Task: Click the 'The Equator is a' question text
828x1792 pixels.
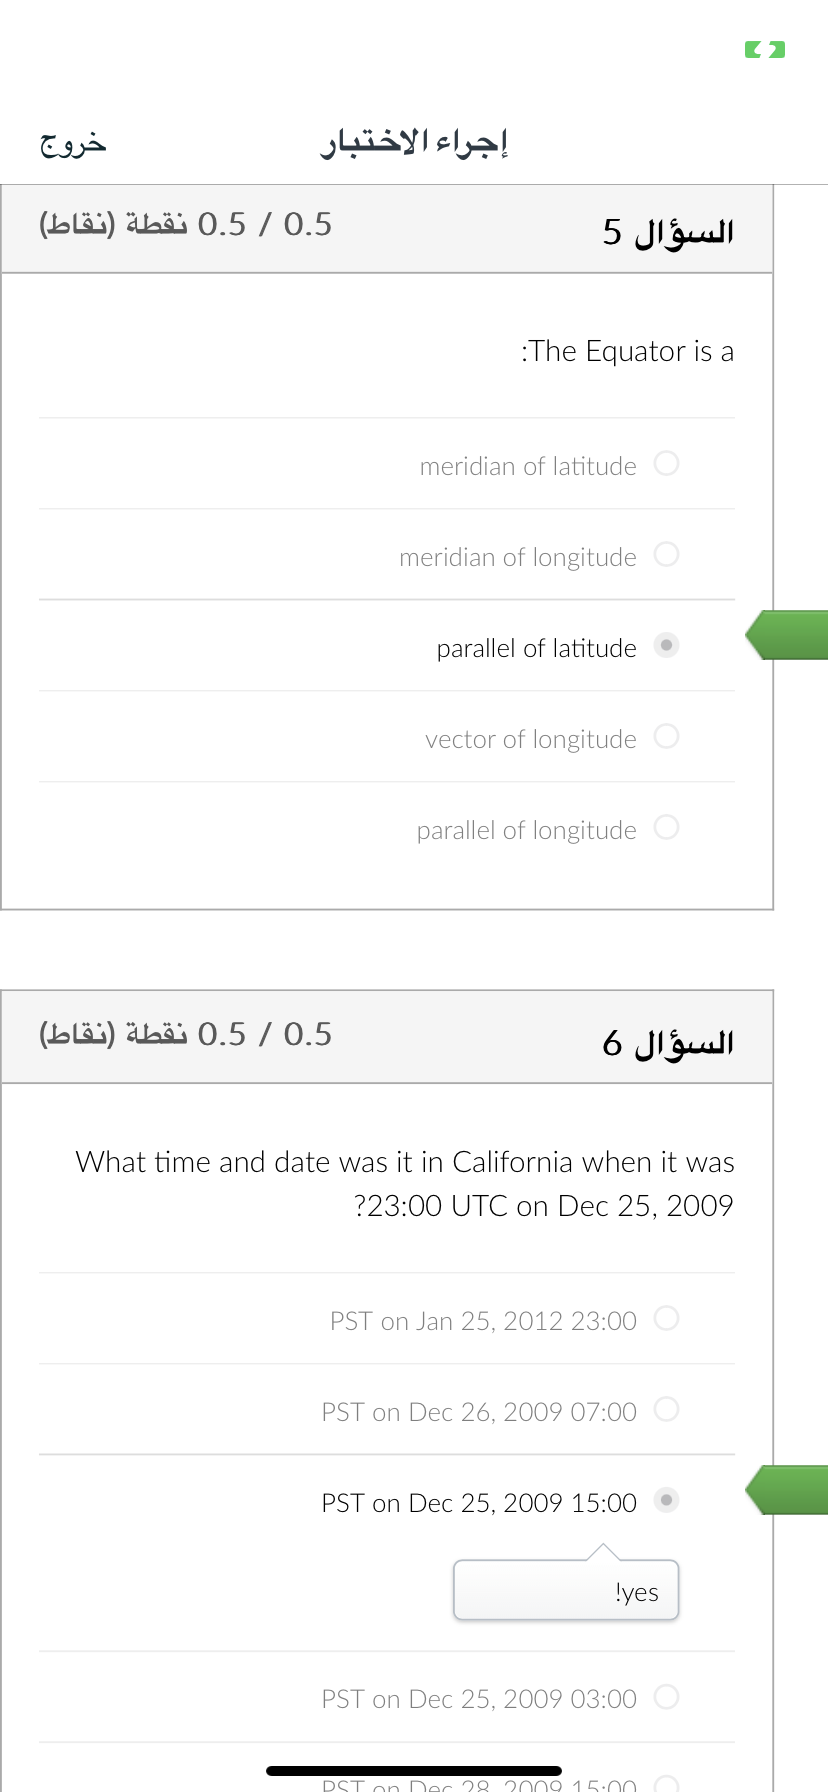Action: tap(627, 351)
